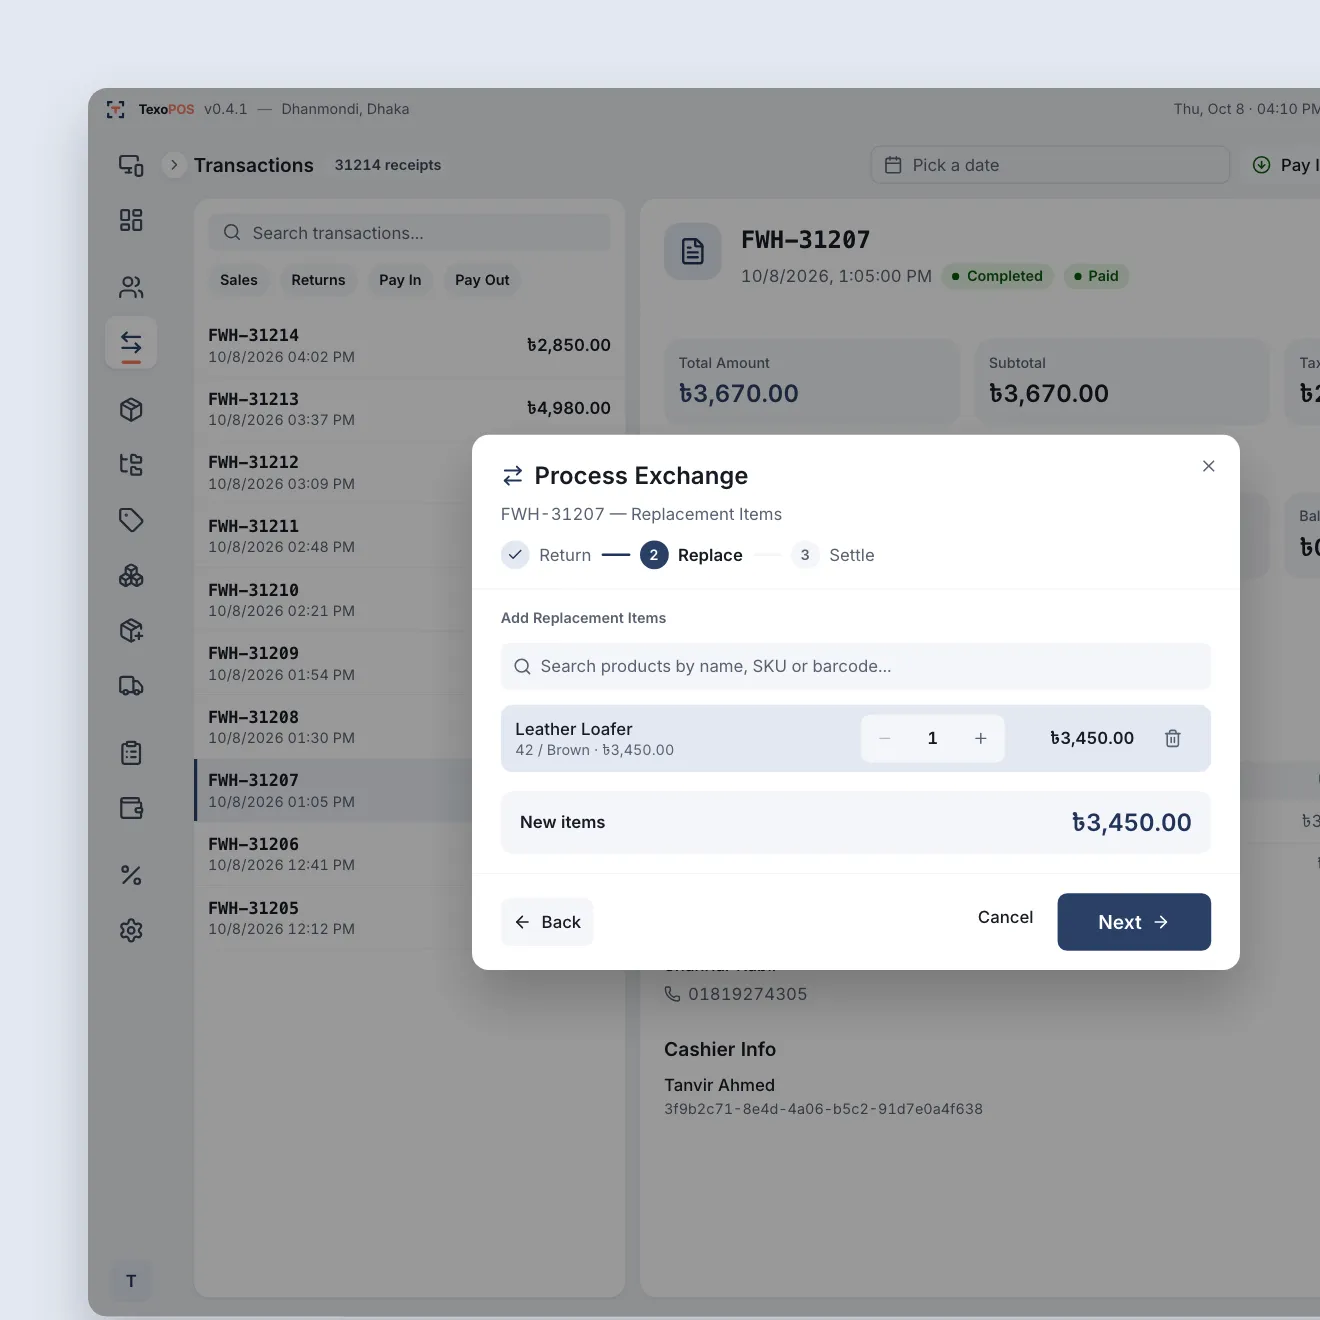The image size is (1320, 1320).
Task: Filter by Sales tab
Action: [x=239, y=280]
